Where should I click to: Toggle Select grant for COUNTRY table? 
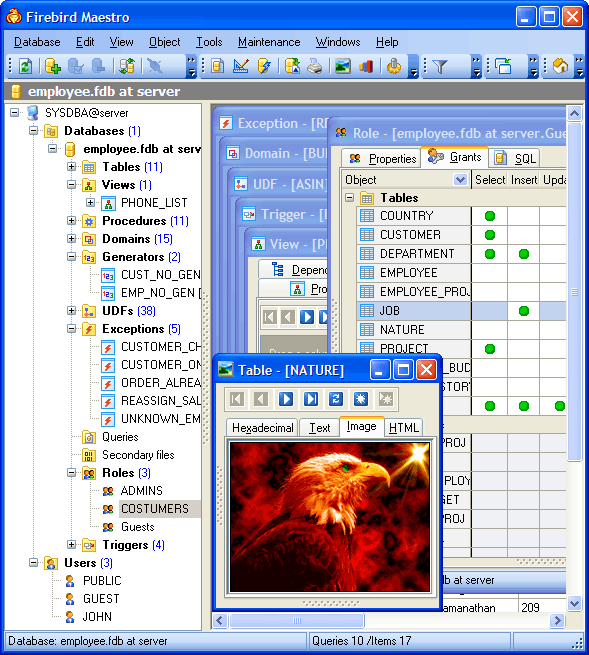click(x=490, y=216)
